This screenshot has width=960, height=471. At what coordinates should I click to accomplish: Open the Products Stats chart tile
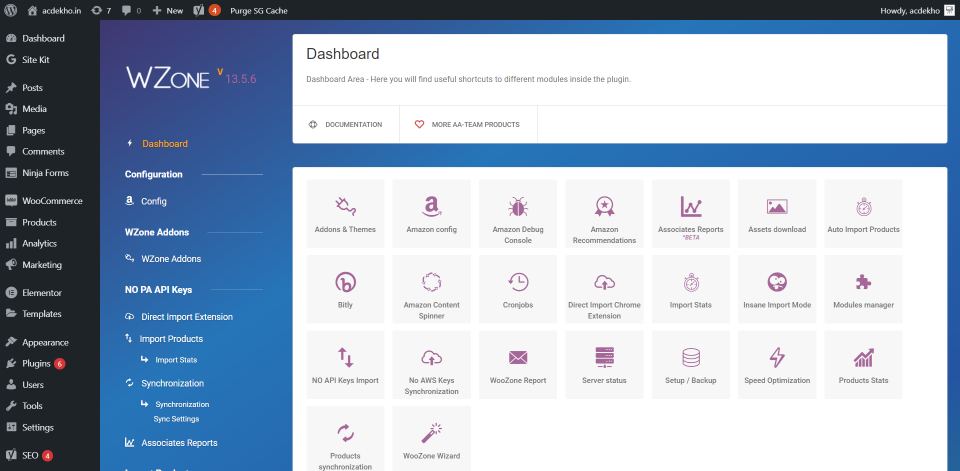[x=863, y=364]
